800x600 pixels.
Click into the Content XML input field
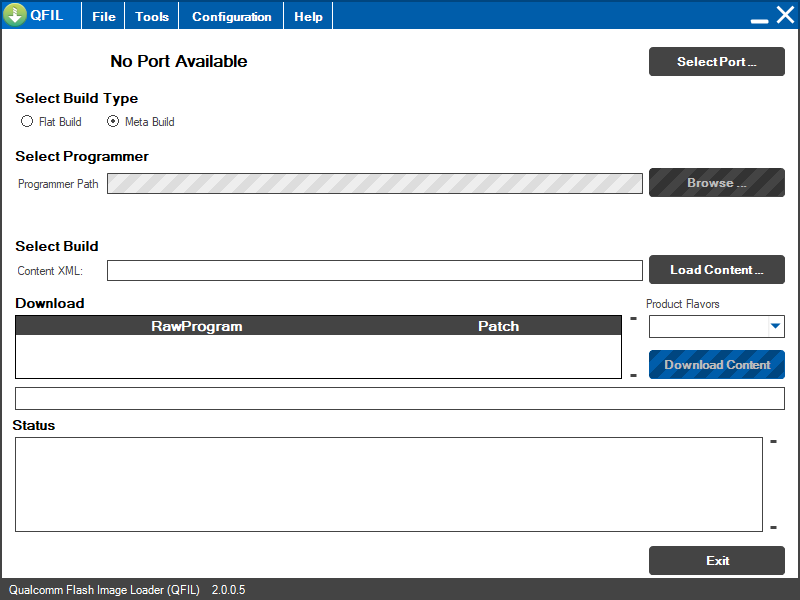tap(374, 270)
